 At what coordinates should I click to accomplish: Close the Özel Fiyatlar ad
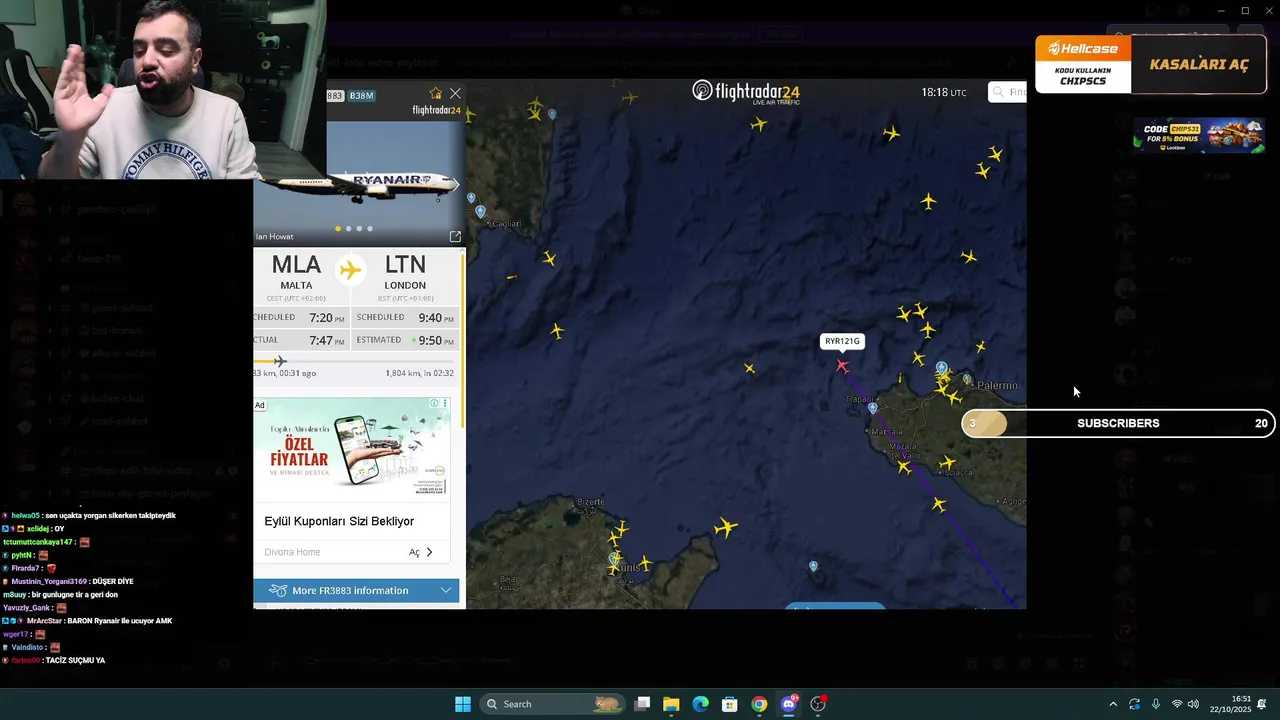445,403
